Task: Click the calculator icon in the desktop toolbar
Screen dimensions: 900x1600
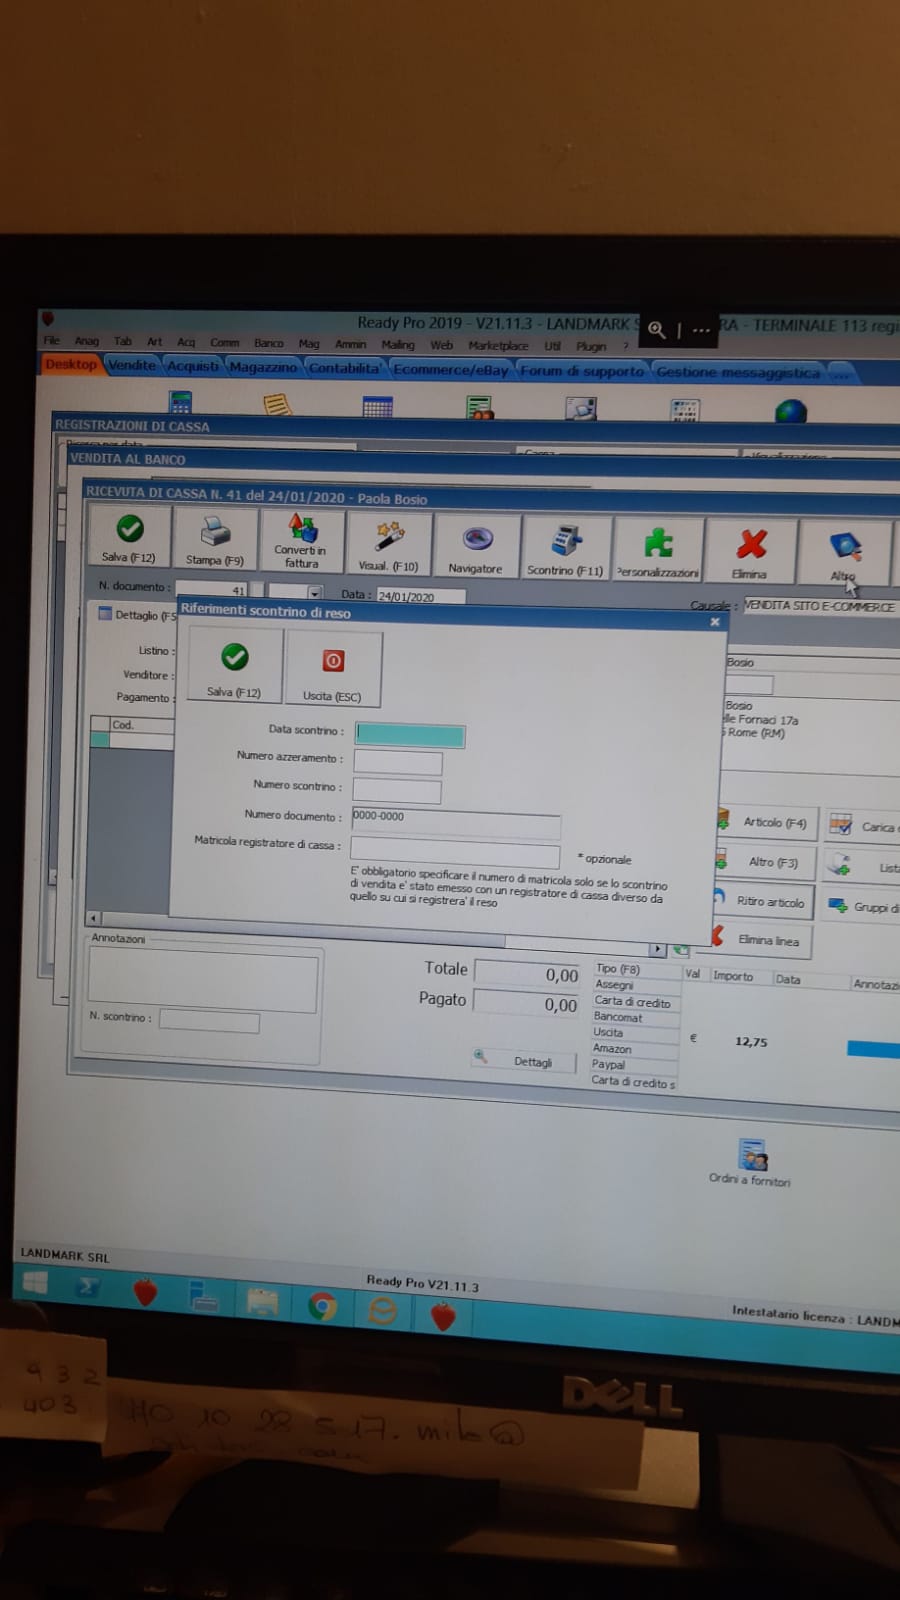Action: (181, 402)
